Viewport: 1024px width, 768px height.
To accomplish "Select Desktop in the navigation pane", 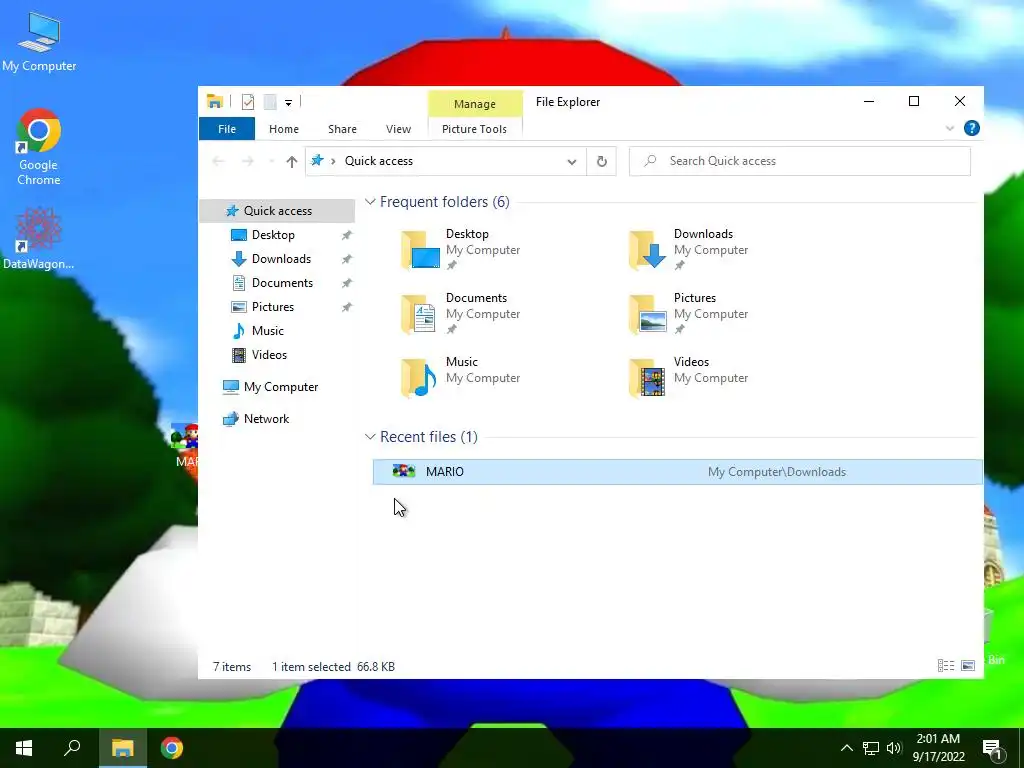I will 273,234.
